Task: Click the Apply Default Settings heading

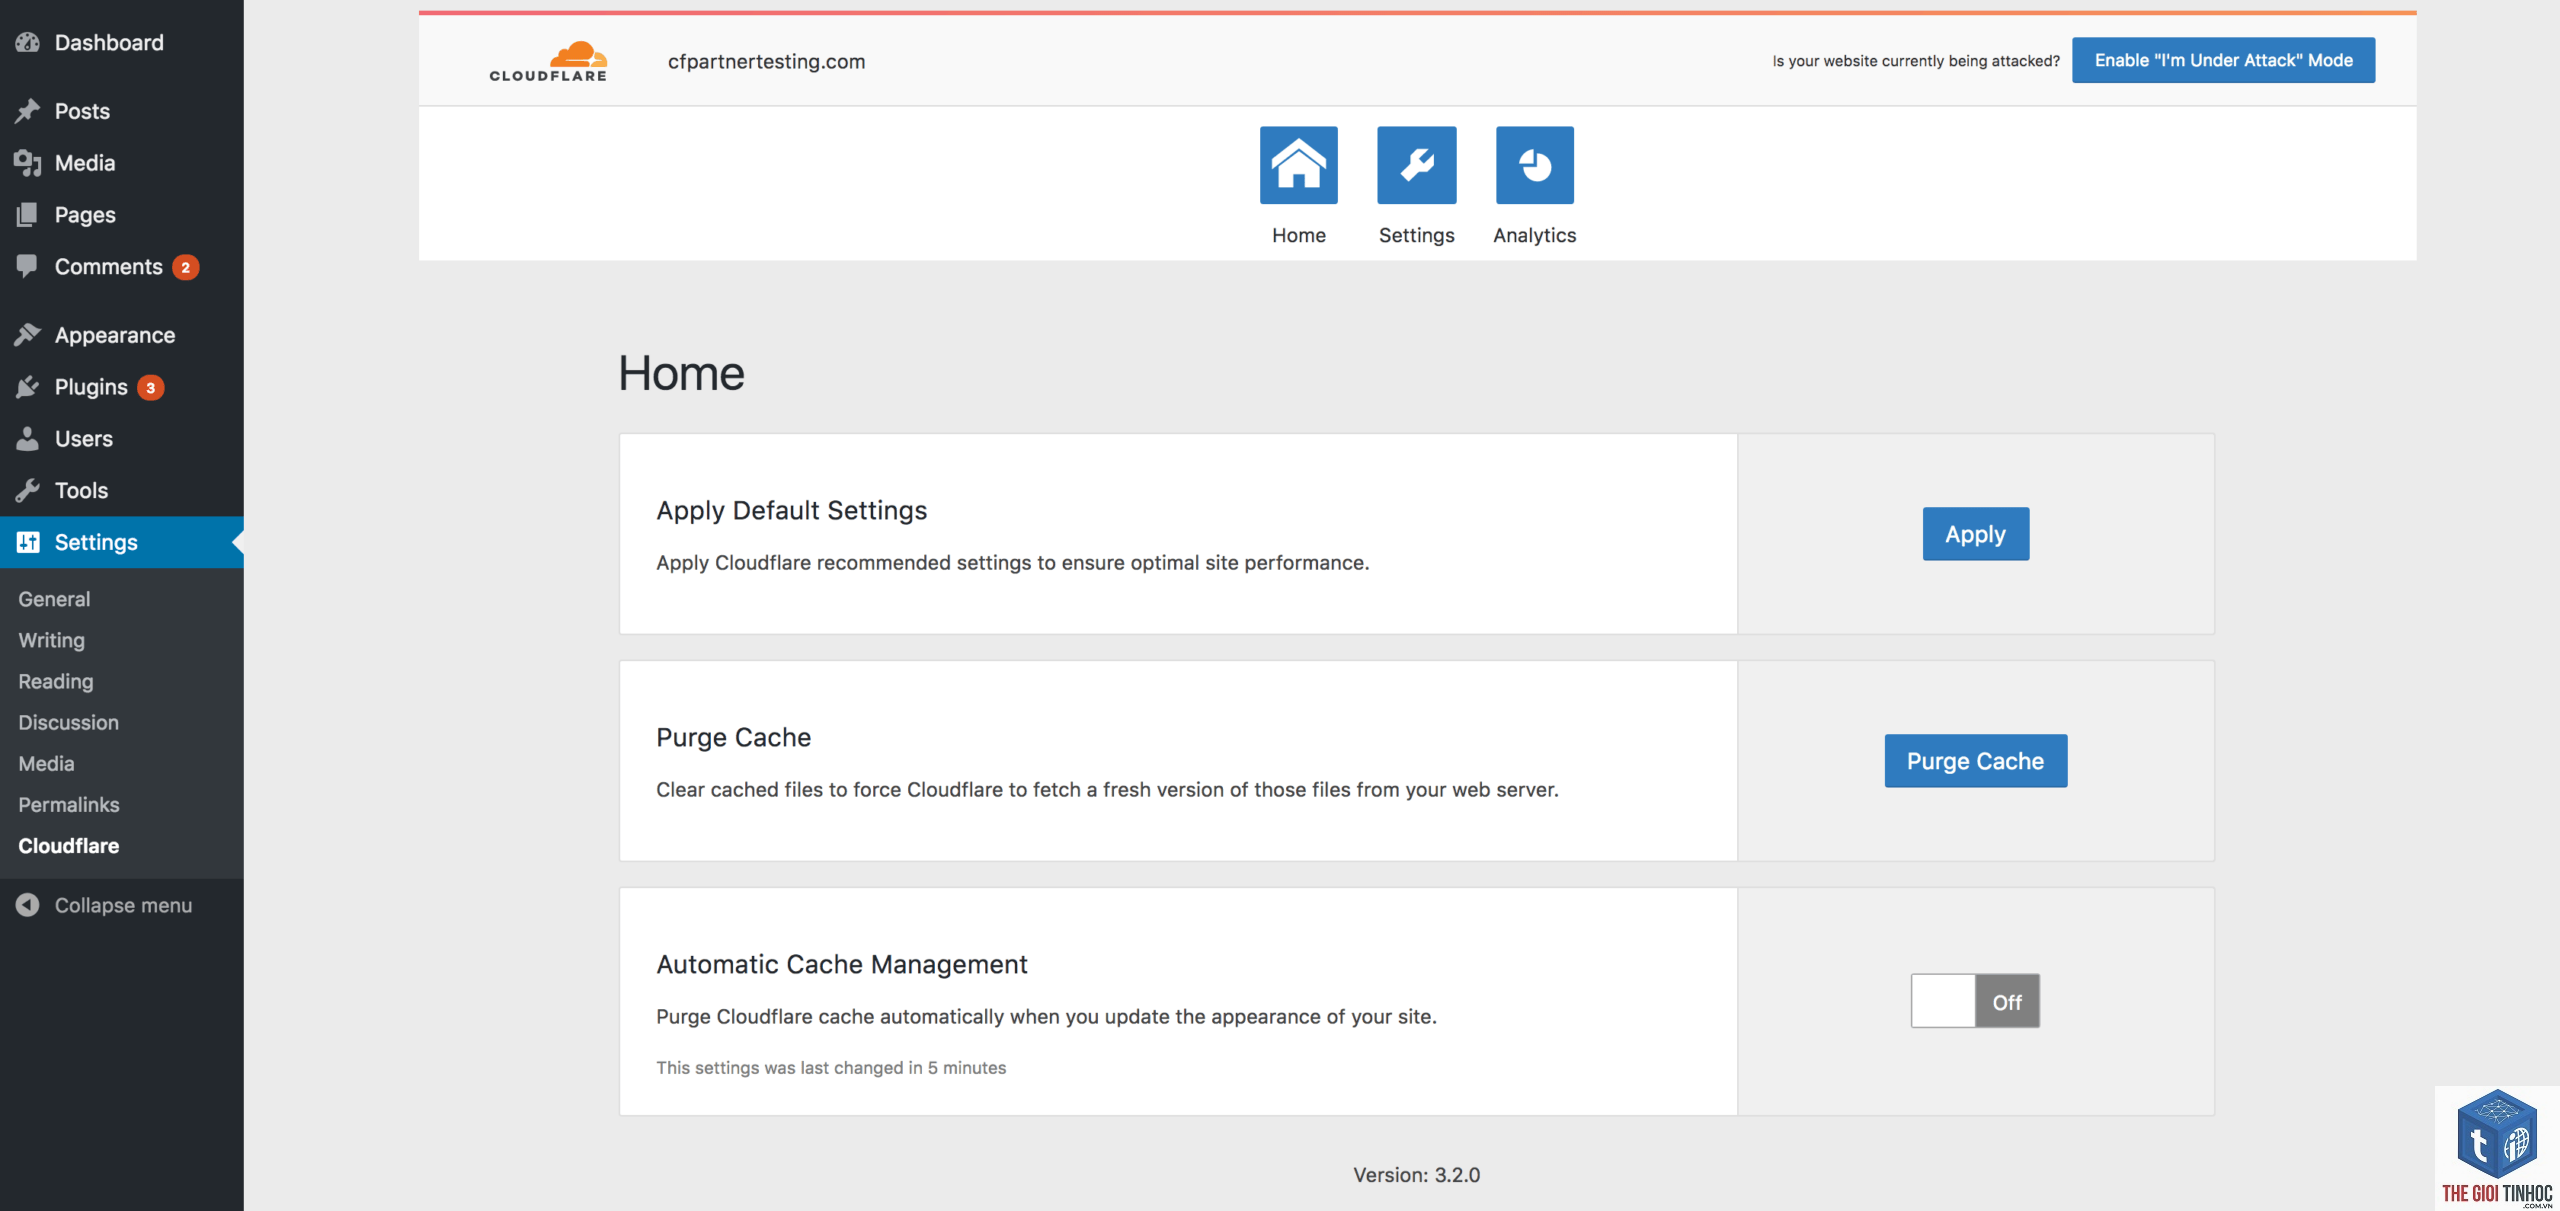Action: point(791,510)
